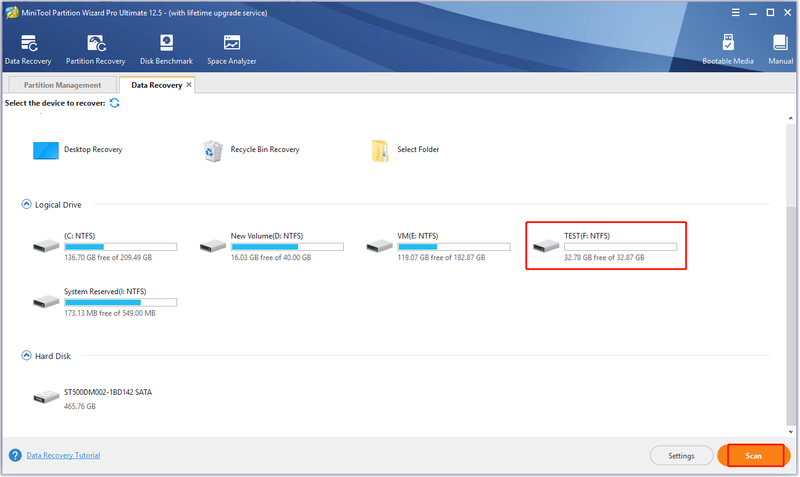Open the Settings button

(x=681, y=456)
